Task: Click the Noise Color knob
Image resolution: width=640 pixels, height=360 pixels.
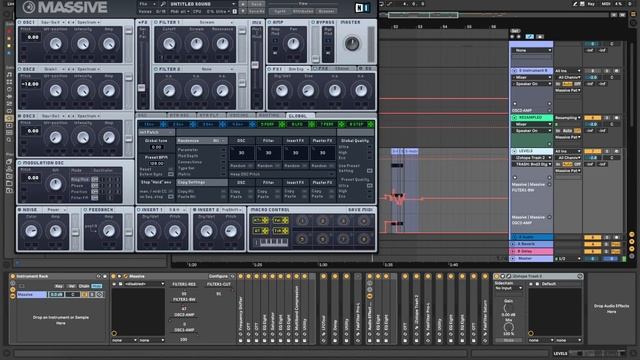Action: point(31,231)
